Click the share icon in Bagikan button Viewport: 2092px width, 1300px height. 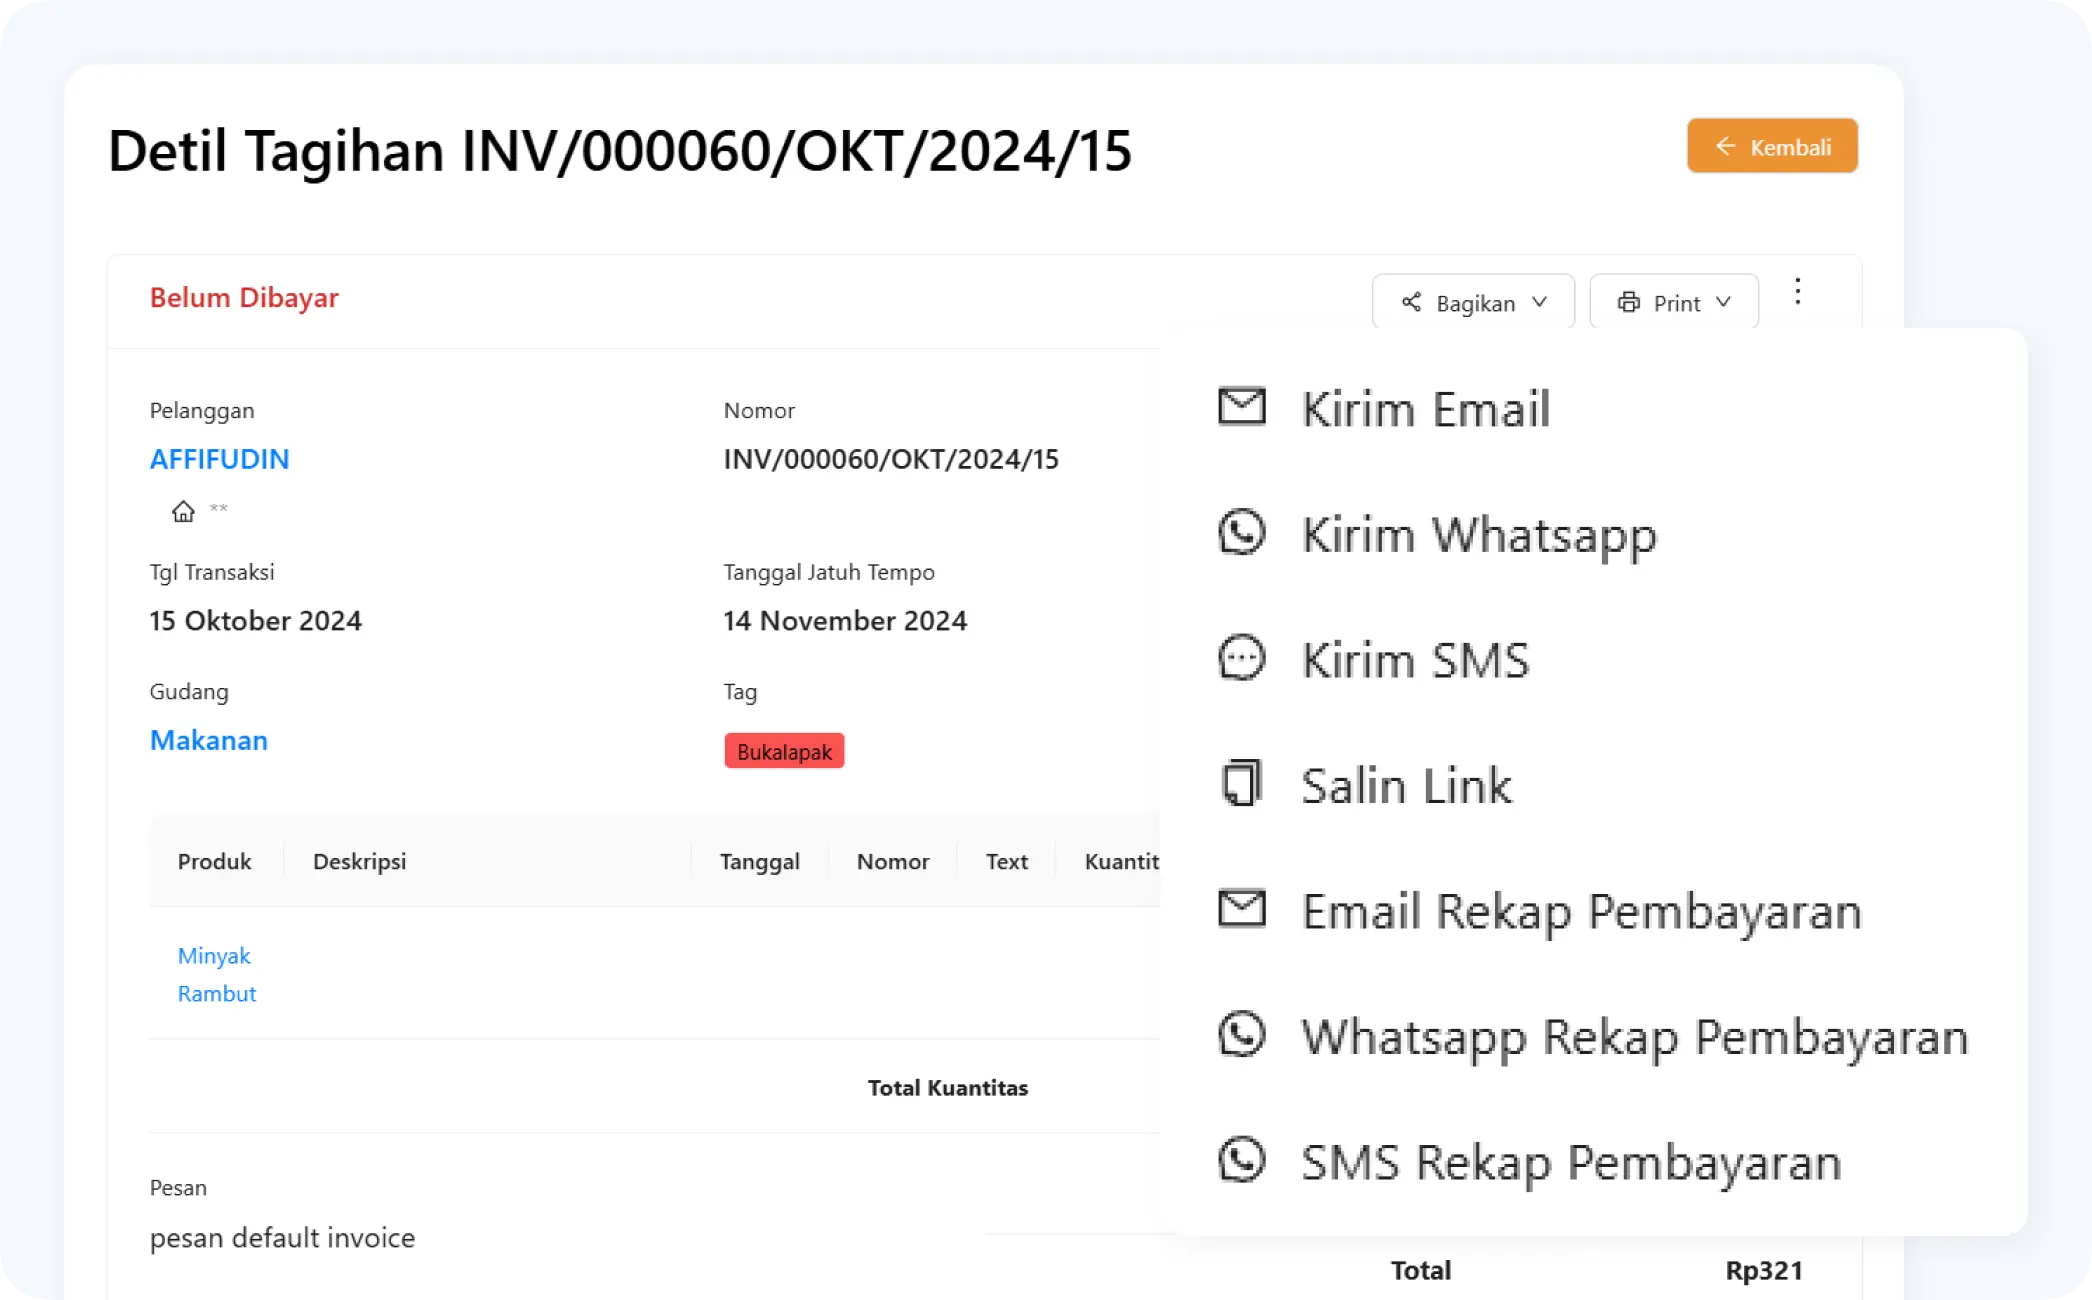tap(1411, 302)
